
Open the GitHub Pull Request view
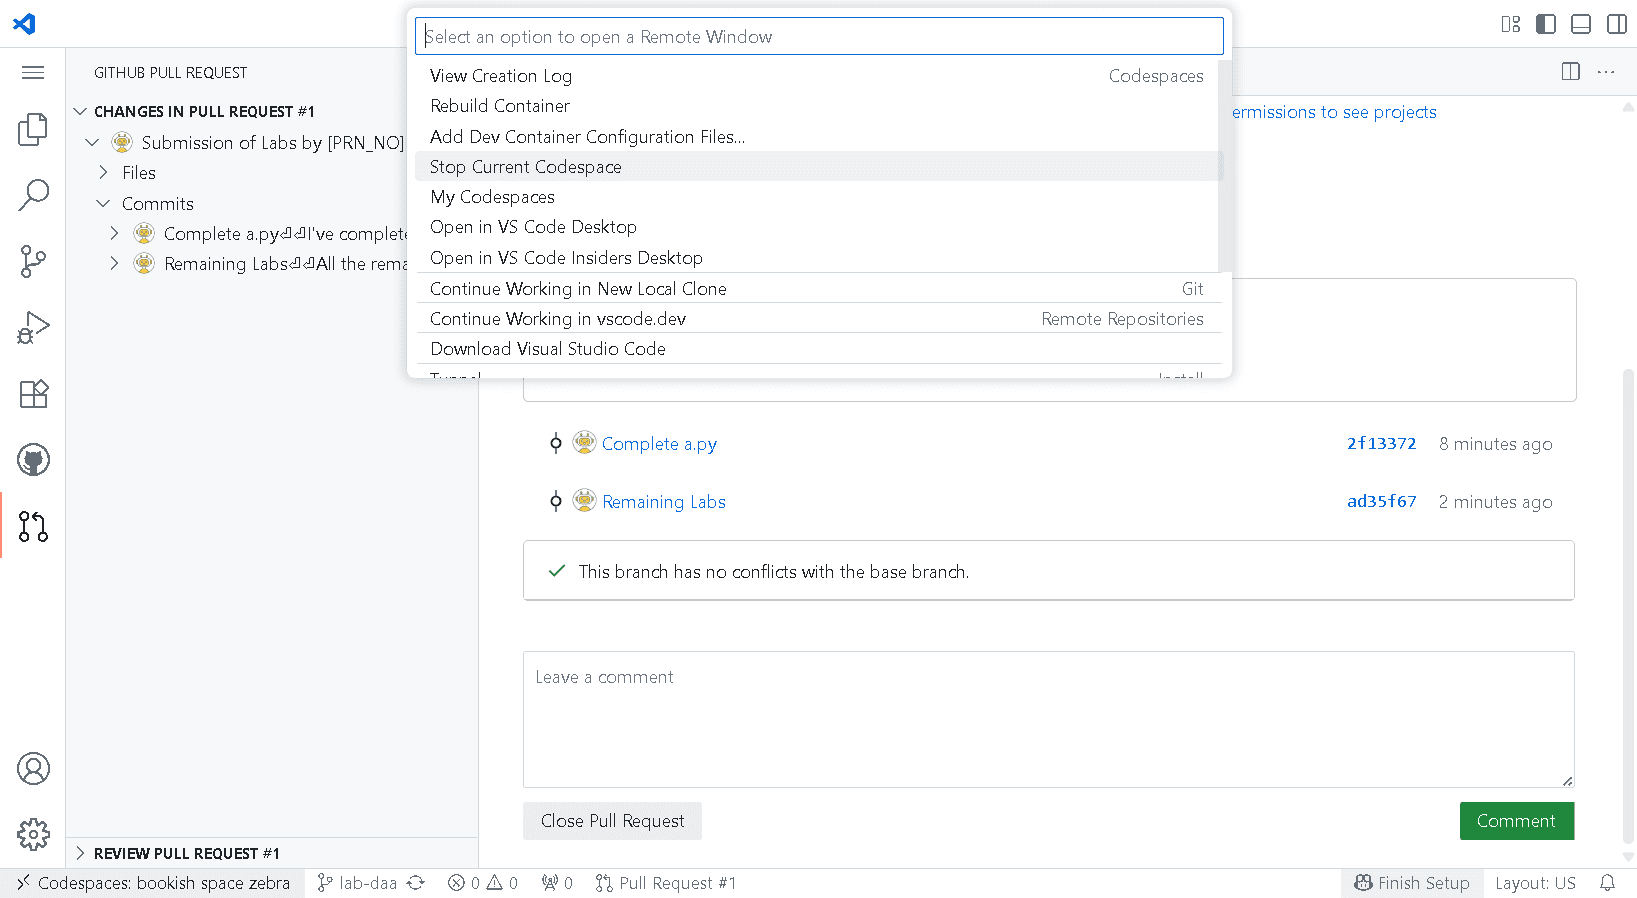[x=33, y=526]
